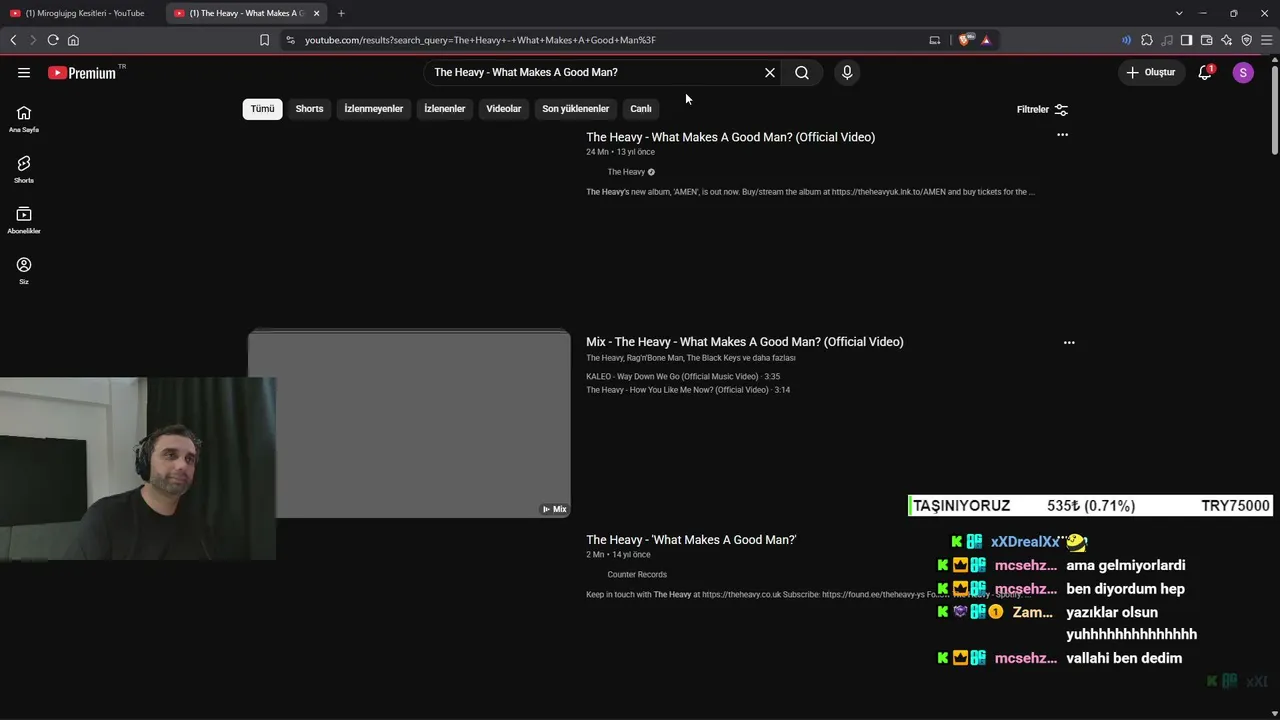This screenshot has width=1280, height=720.
Task: Open the Leo AI sparkle icon
Action: pyautogui.click(x=1227, y=40)
